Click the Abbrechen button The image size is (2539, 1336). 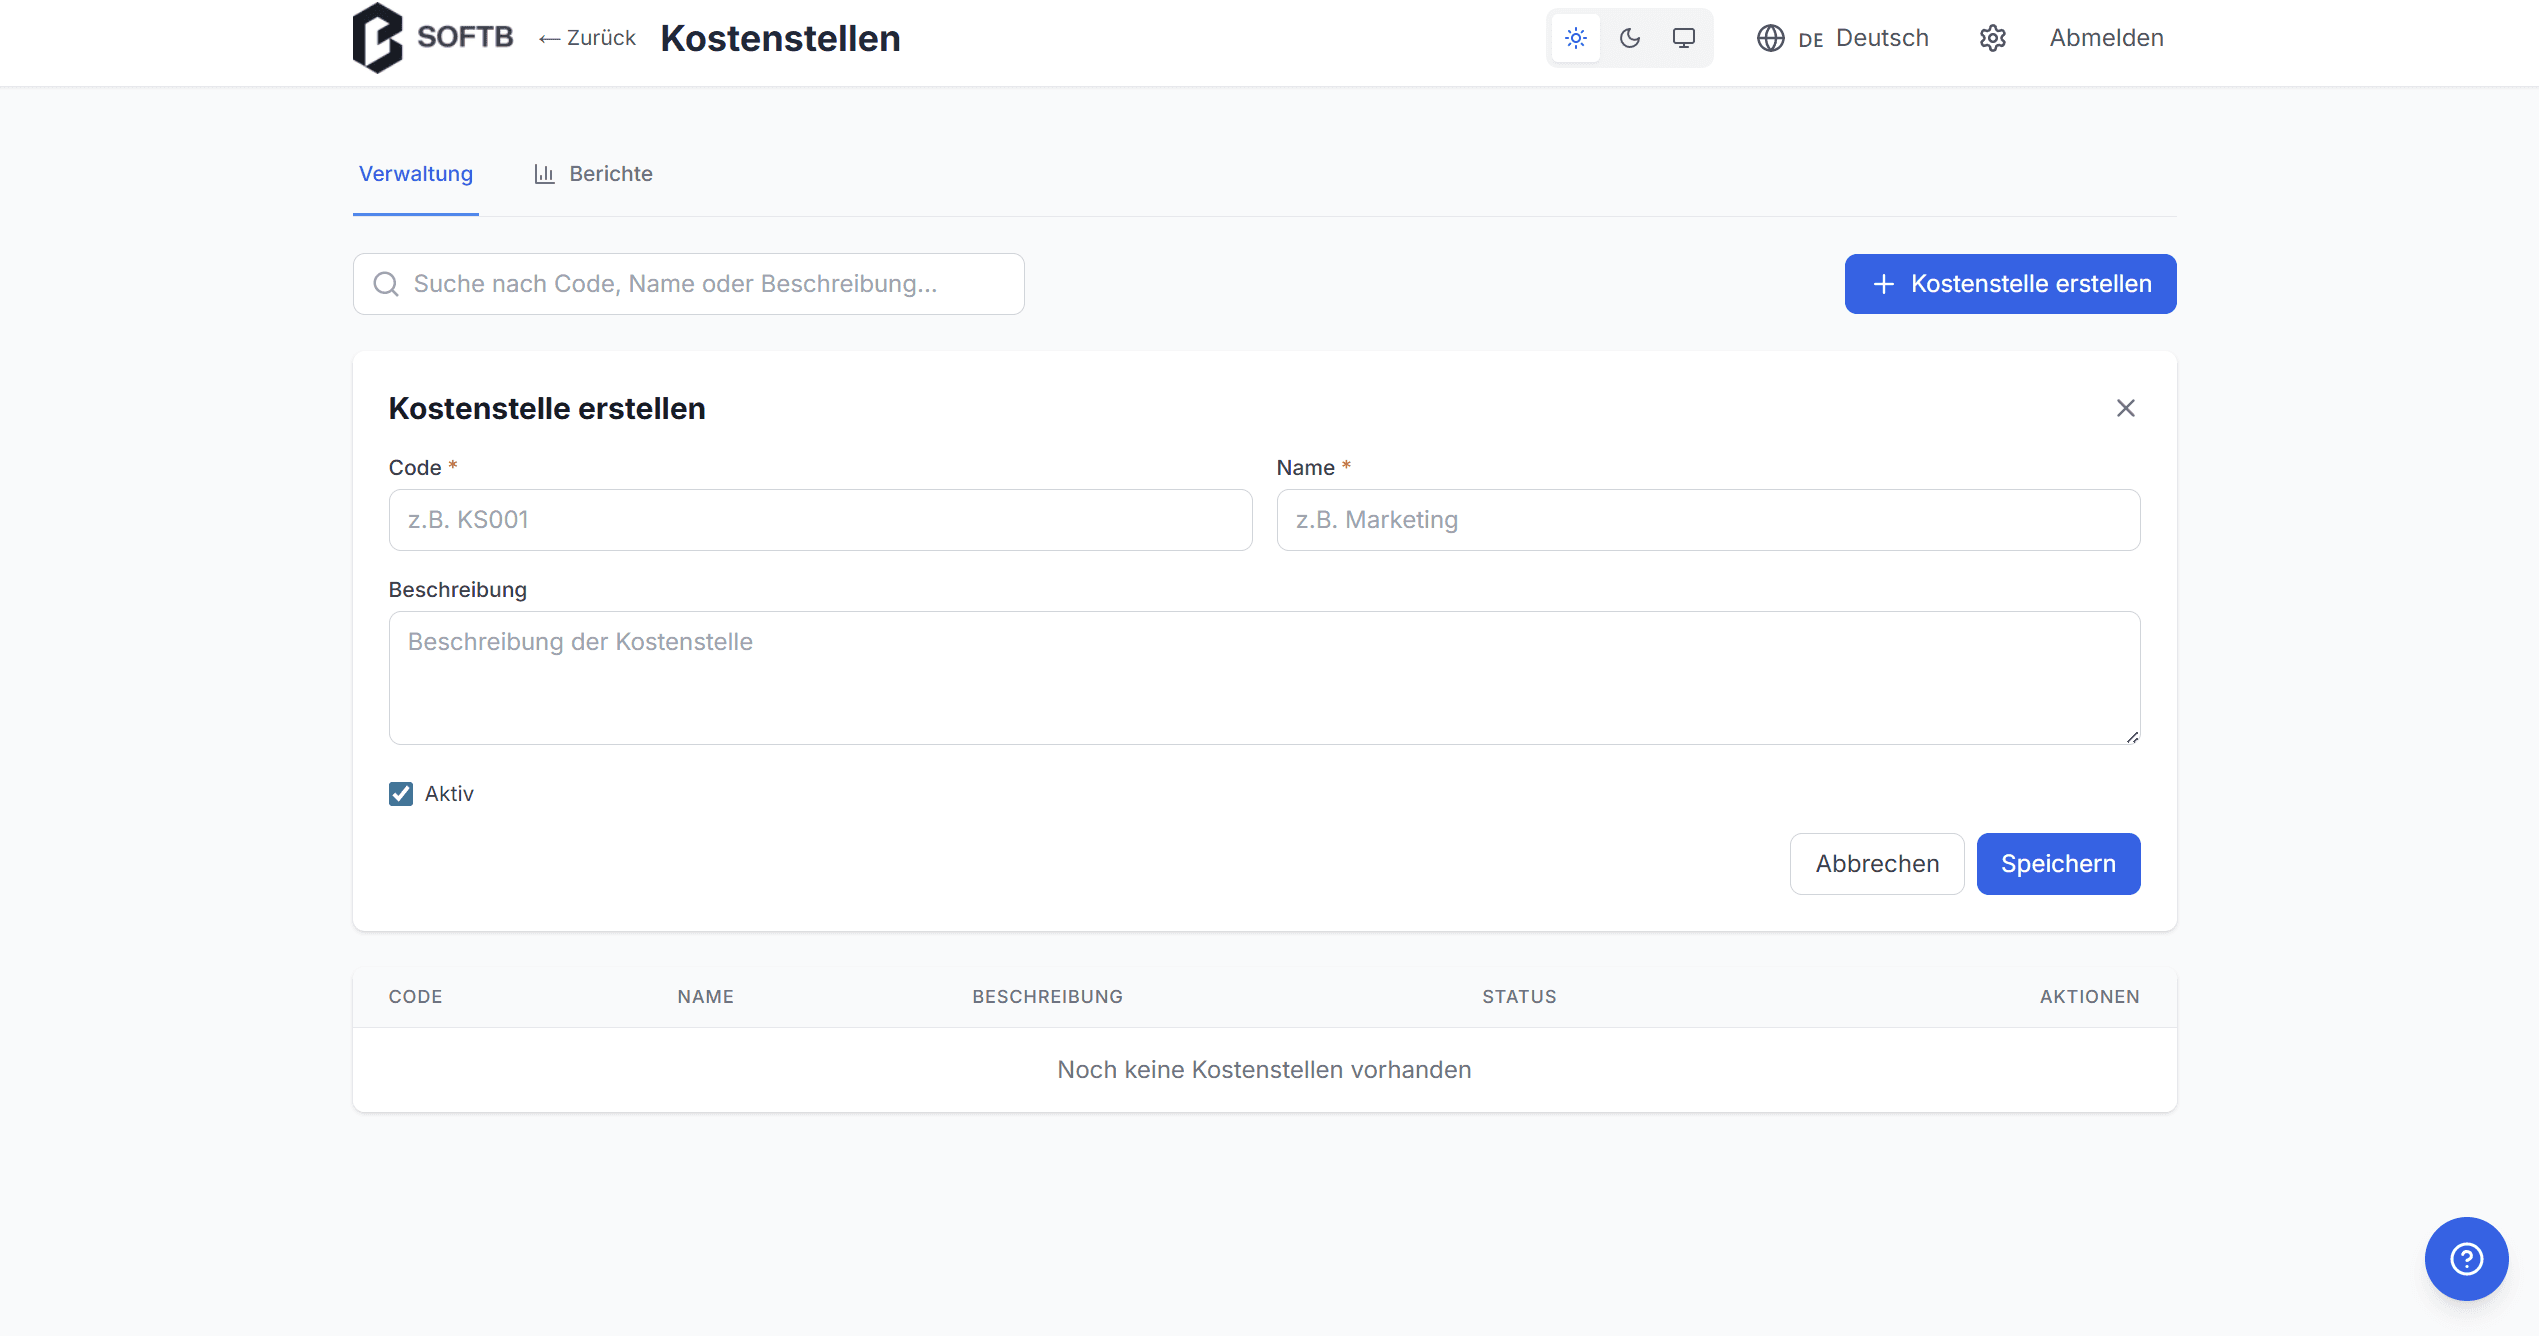click(1876, 864)
